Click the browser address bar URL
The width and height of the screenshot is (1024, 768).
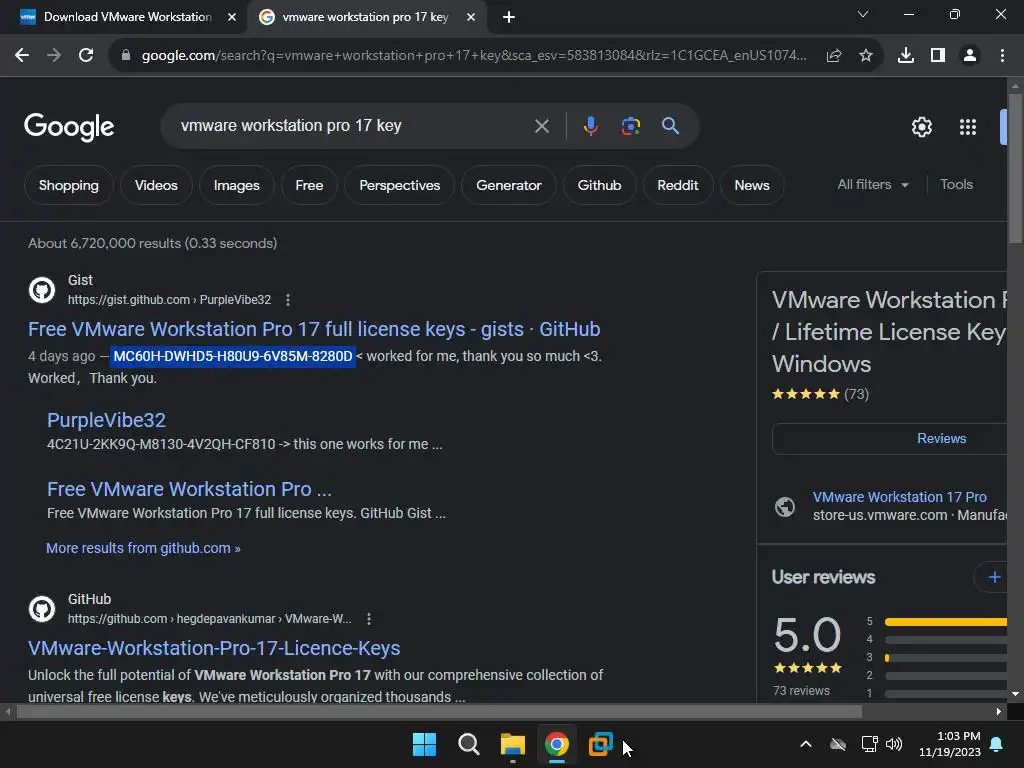coord(474,56)
